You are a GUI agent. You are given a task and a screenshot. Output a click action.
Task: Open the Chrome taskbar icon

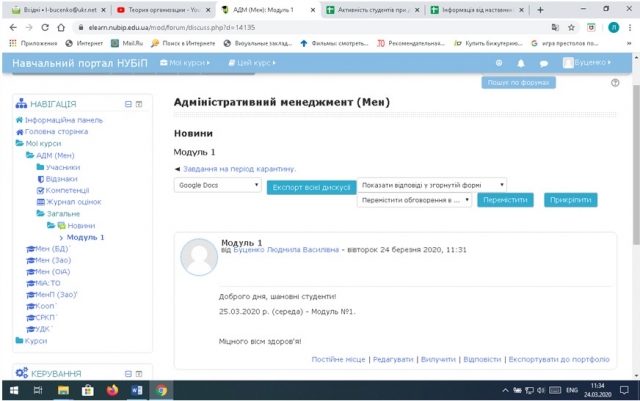coord(161,390)
